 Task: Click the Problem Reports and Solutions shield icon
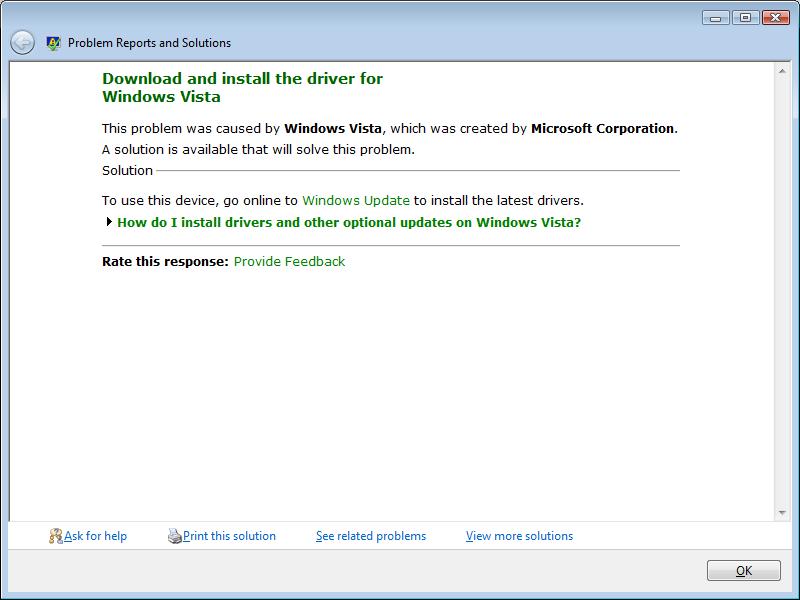[x=53, y=43]
